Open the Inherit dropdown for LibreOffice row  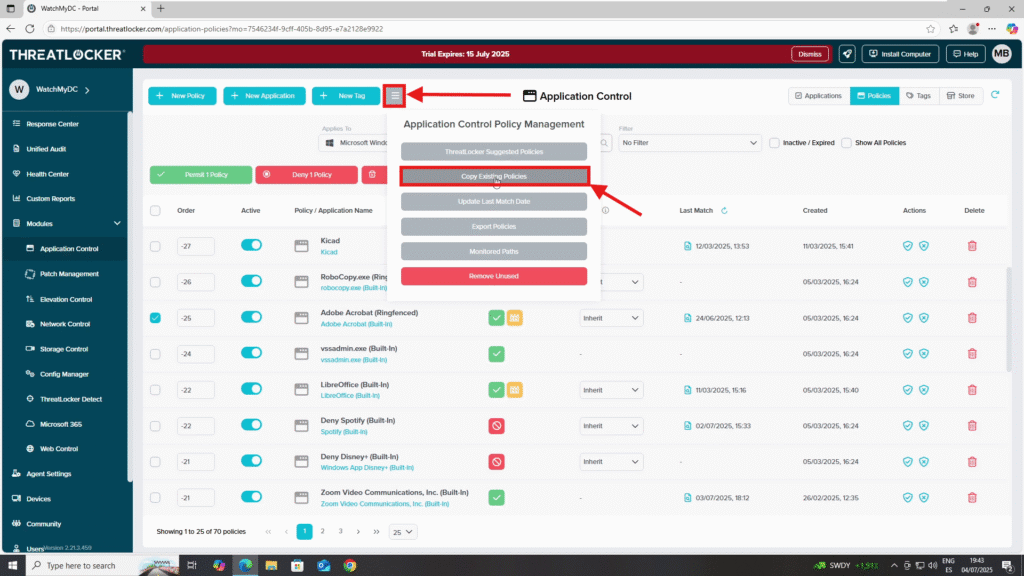tap(611, 390)
